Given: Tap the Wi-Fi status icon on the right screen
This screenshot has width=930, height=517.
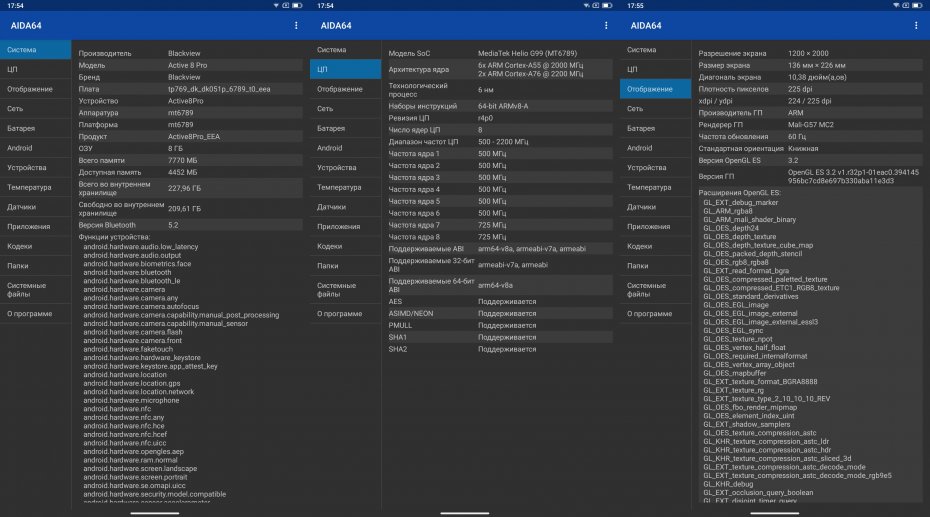Looking at the screenshot, I should [x=898, y=6].
